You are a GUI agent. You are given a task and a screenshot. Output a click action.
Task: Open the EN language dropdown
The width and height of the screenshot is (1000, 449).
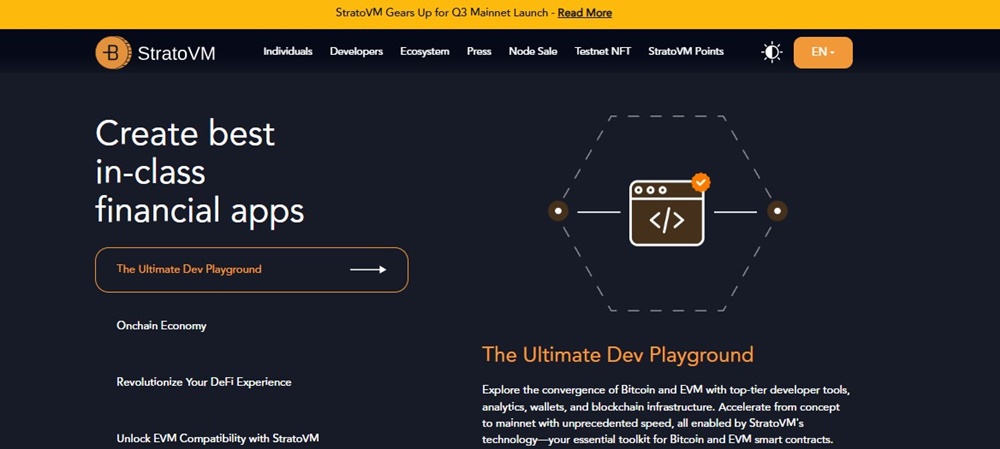(x=822, y=52)
